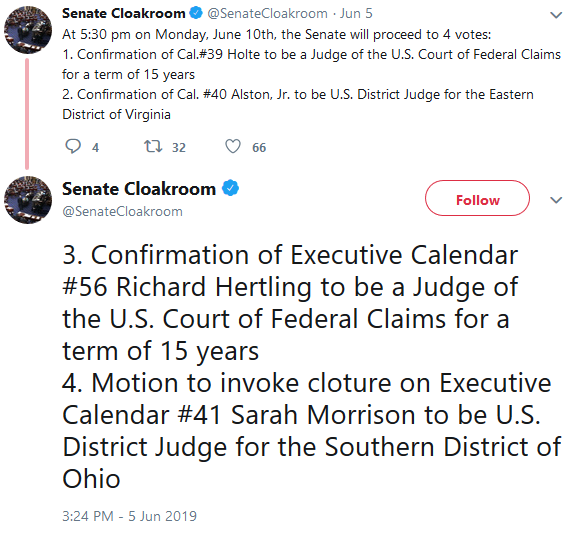577x533 pixels.
Task: Click verified badge beside main tweet name
Action: tap(230, 188)
